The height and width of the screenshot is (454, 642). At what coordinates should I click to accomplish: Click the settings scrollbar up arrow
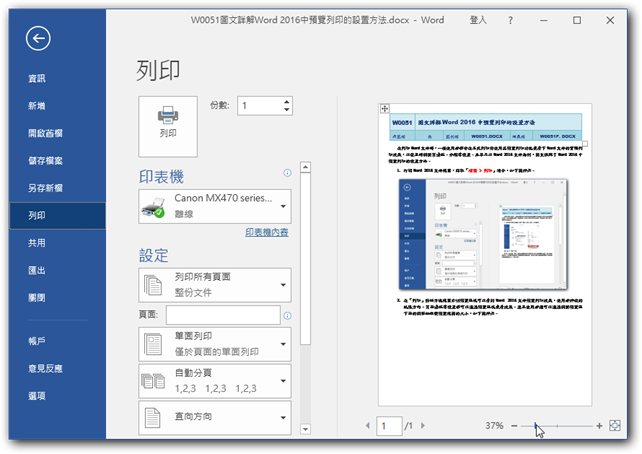point(305,167)
